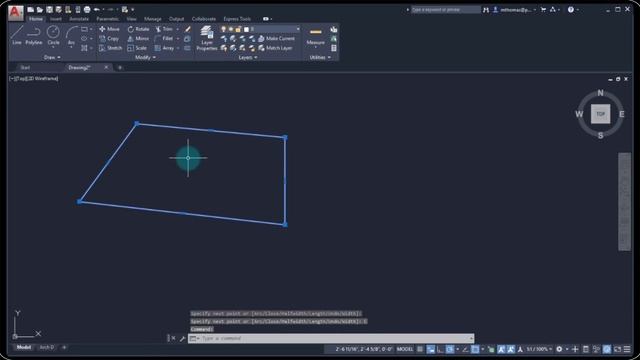Expand the Draw panel
The image size is (640, 360).
tap(52, 58)
